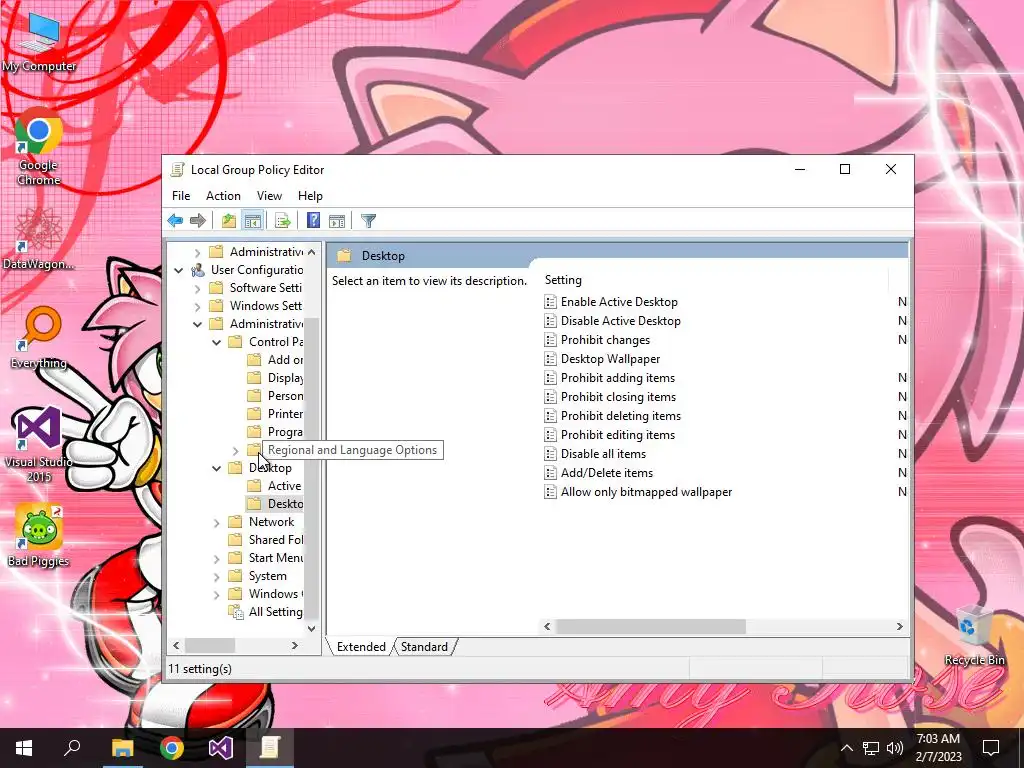This screenshot has width=1024, height=768.
Task: Expand the Network tree node
Action: (216, 522)
